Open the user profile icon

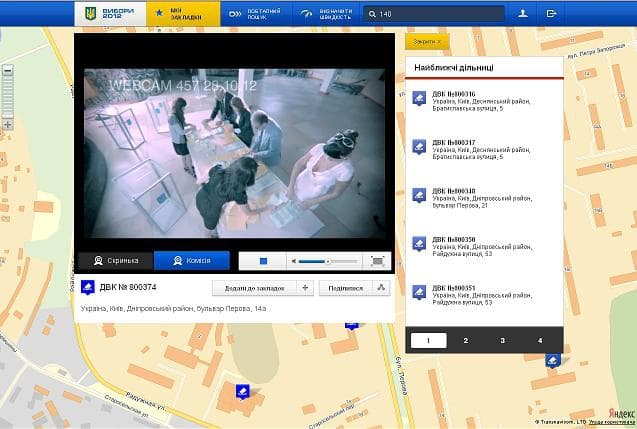point(522,14)
